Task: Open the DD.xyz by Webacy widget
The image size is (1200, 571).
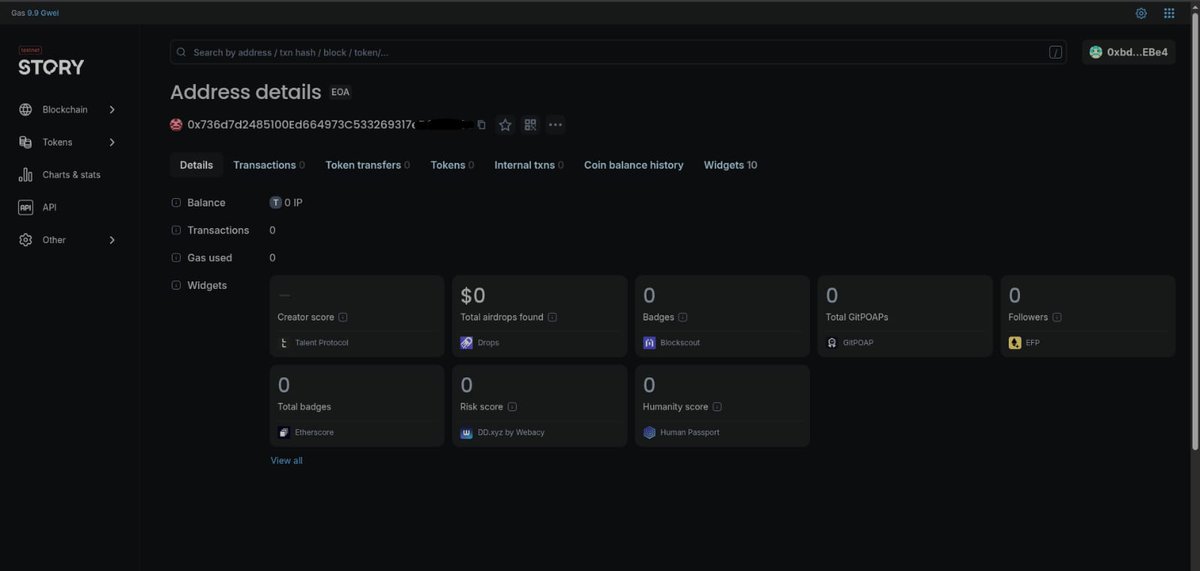Action: (540, 406)
